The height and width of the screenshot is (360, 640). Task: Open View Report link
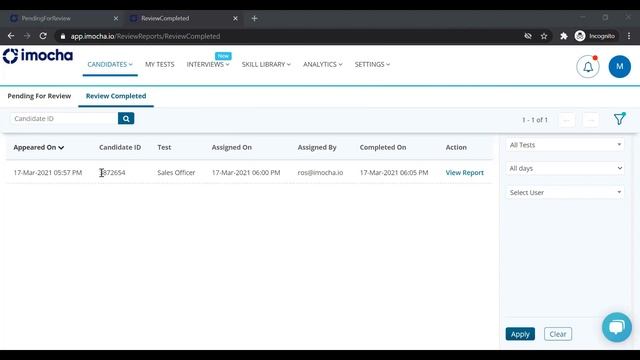(464, 173)
